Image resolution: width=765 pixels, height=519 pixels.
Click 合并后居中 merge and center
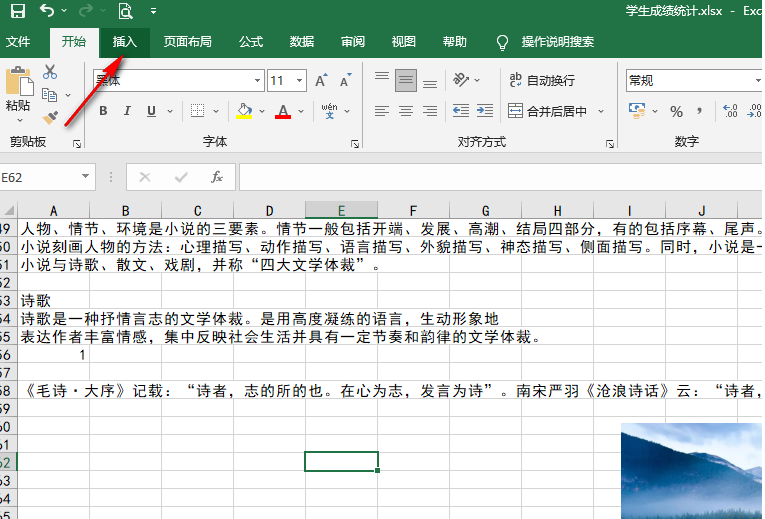547,111
